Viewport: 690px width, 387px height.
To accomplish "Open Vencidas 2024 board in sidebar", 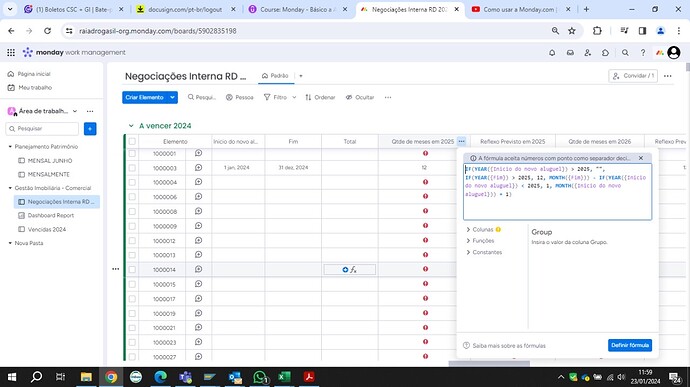I will tap(47, 229).
